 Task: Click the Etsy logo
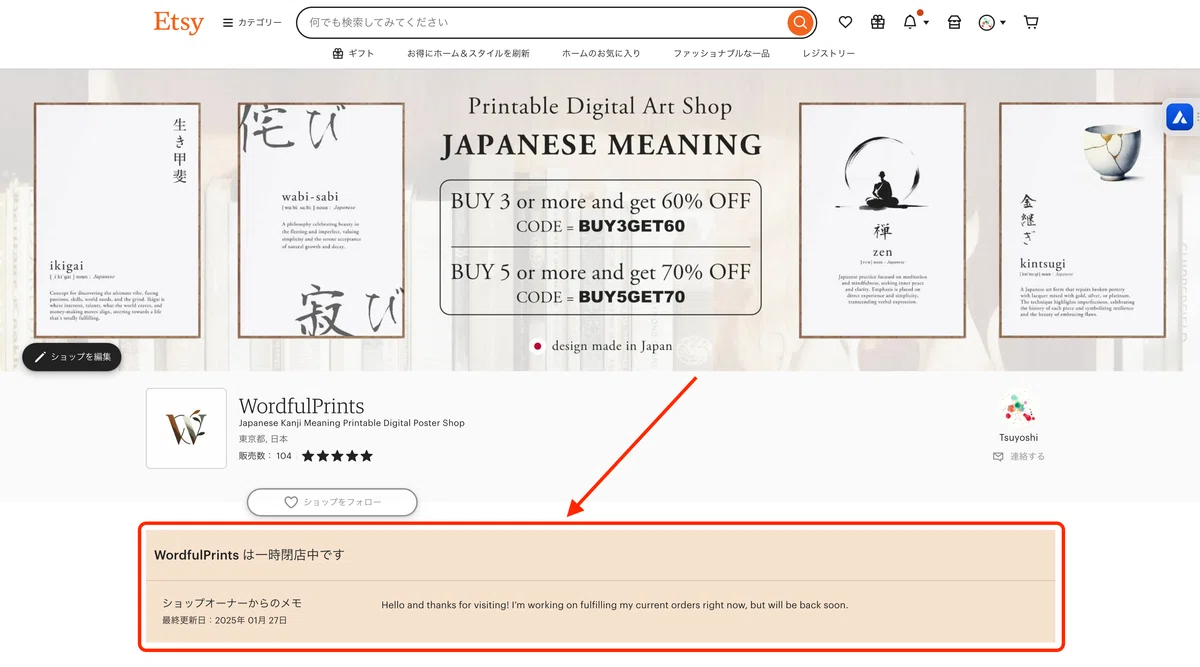179,22
